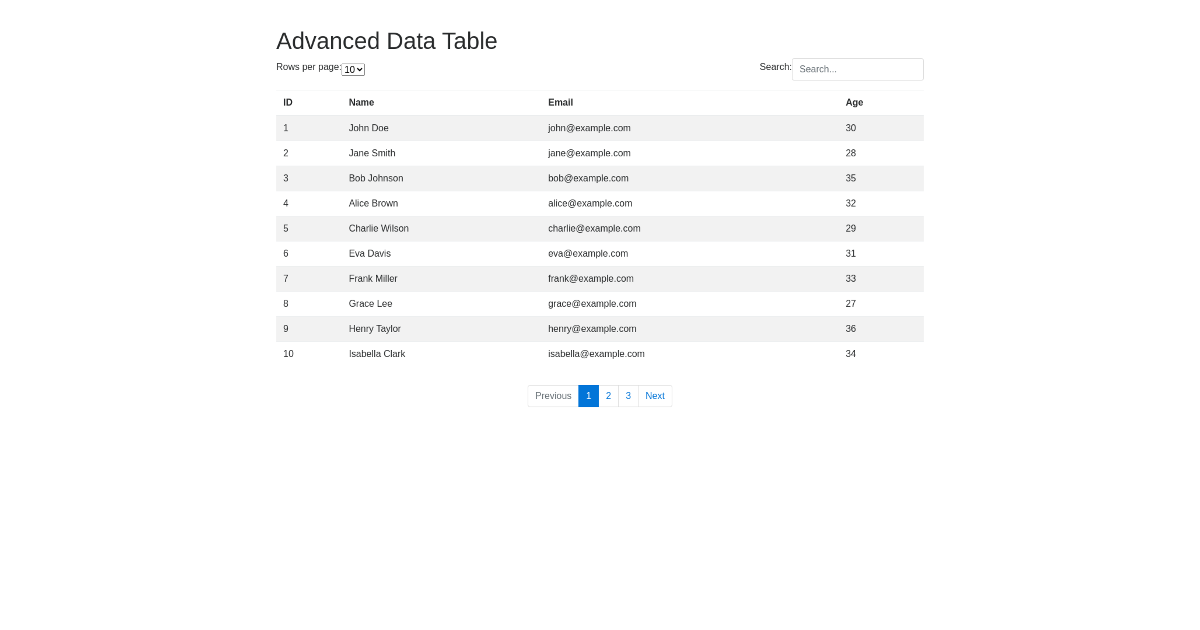Viewport: 1200px width, 630px height.
Task: Select page 1 in the pagination bar
Action: pos(588,396)
